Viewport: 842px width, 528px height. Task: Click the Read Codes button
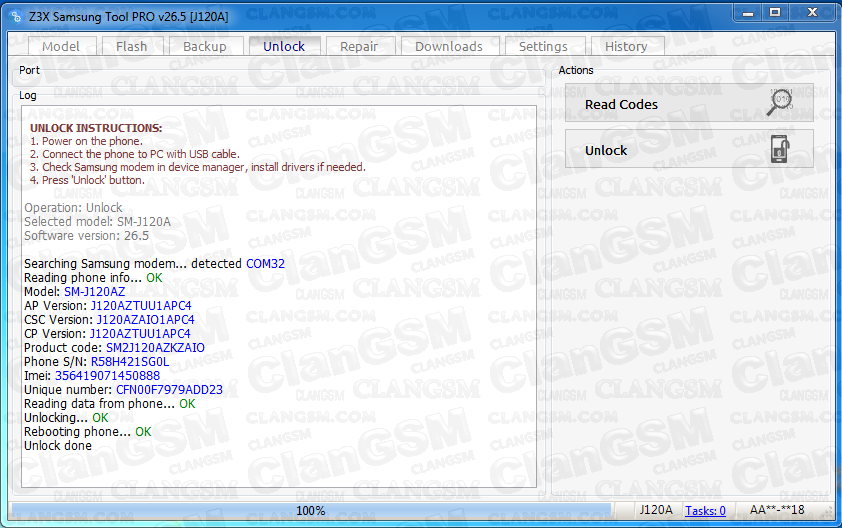tap(689, 103)
